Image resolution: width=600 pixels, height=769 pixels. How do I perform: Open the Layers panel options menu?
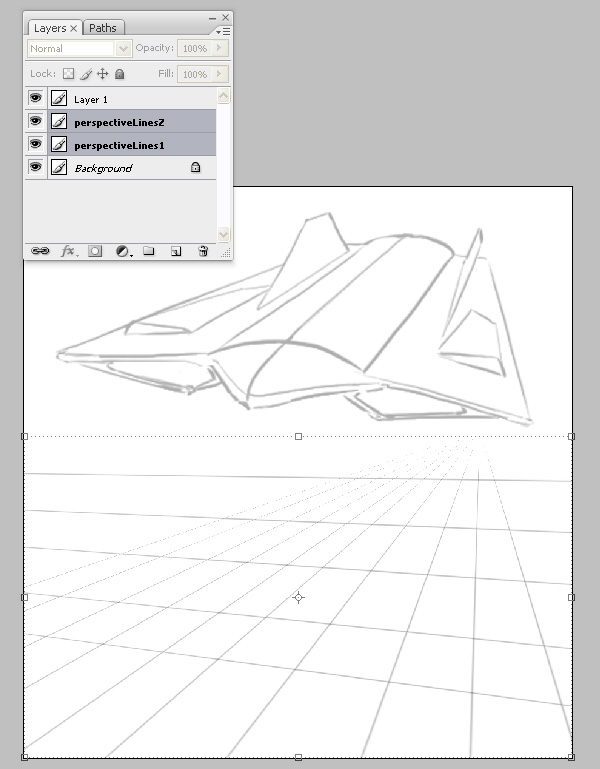click(x=223, y=31)
